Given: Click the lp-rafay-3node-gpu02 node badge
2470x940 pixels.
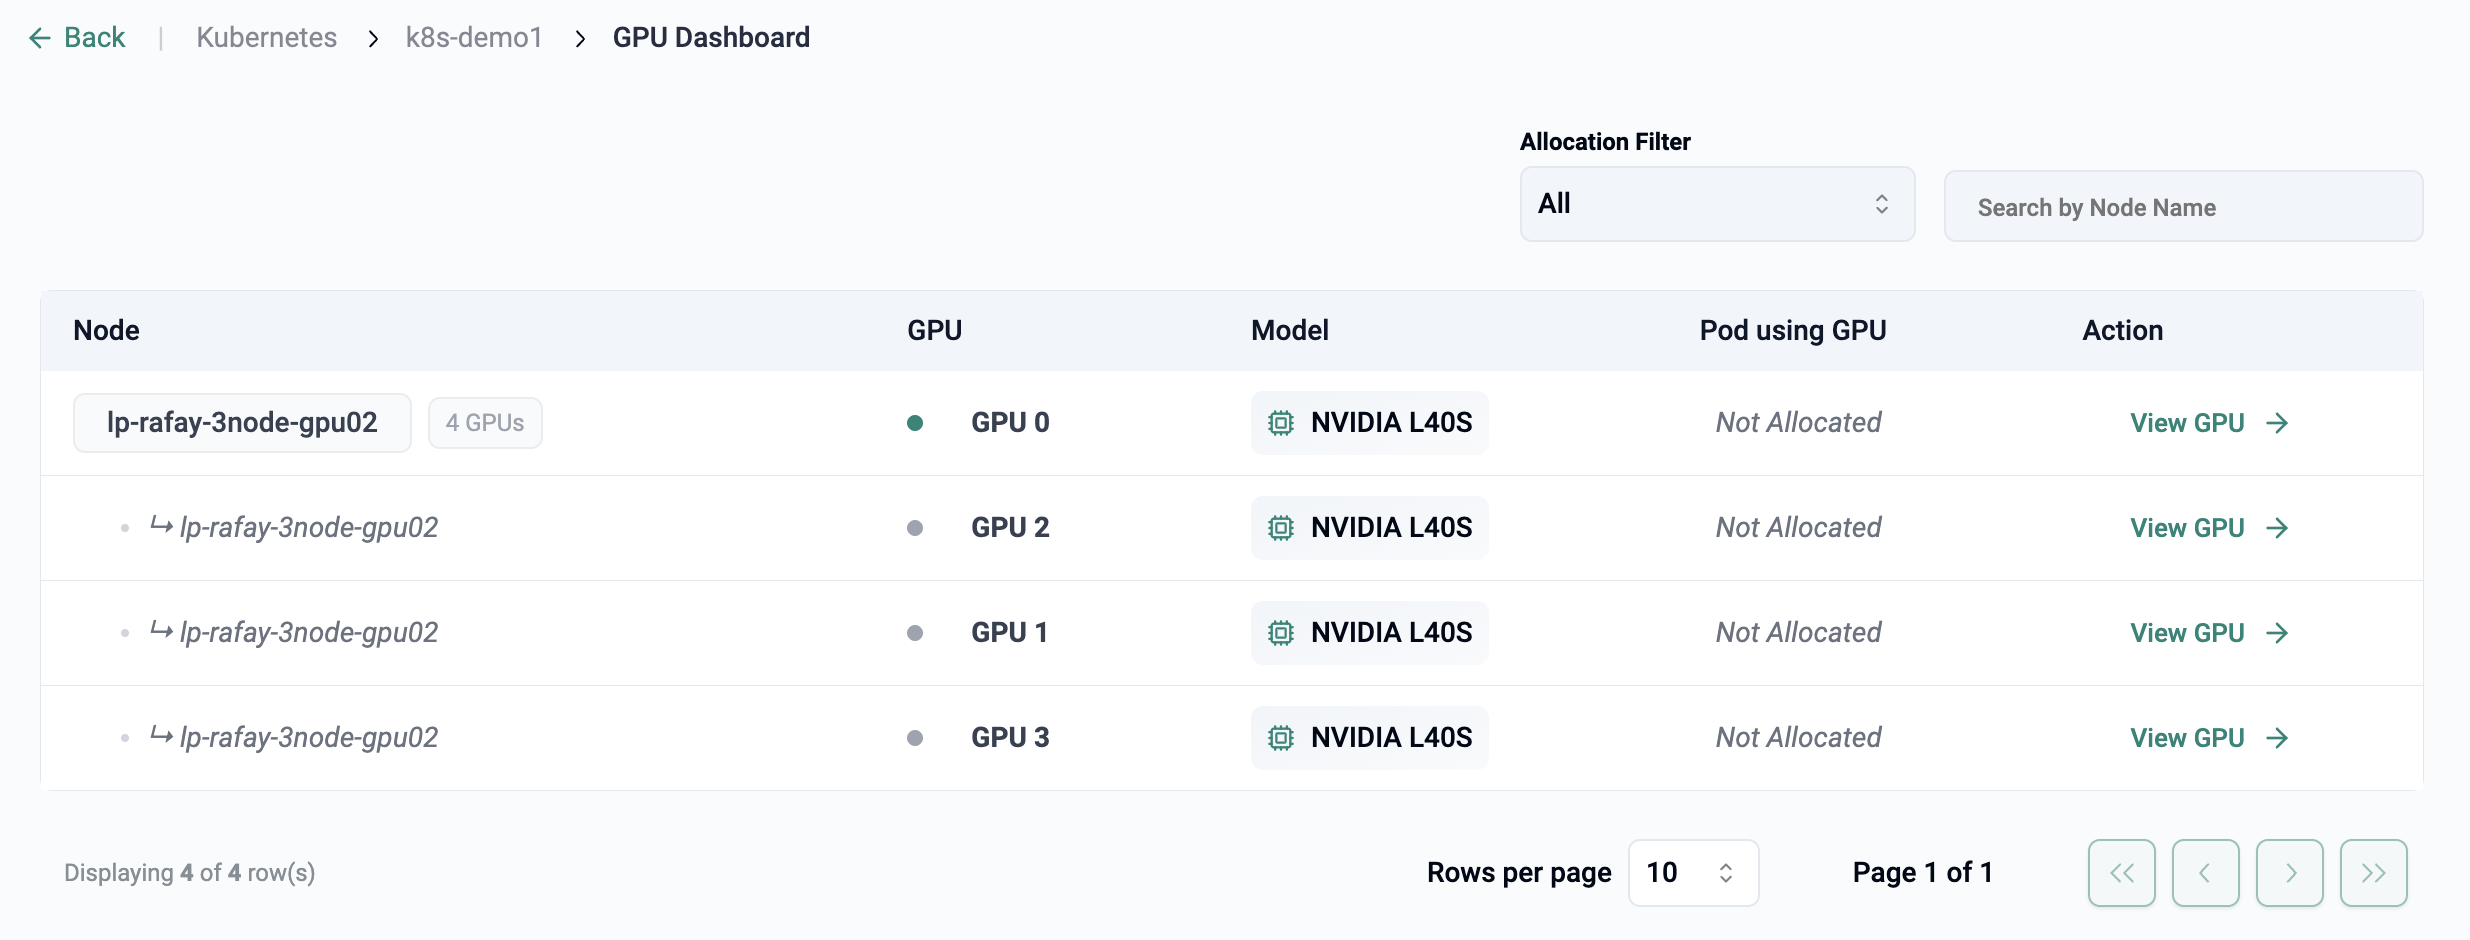Looking at the screenshot, I should 242,423.
